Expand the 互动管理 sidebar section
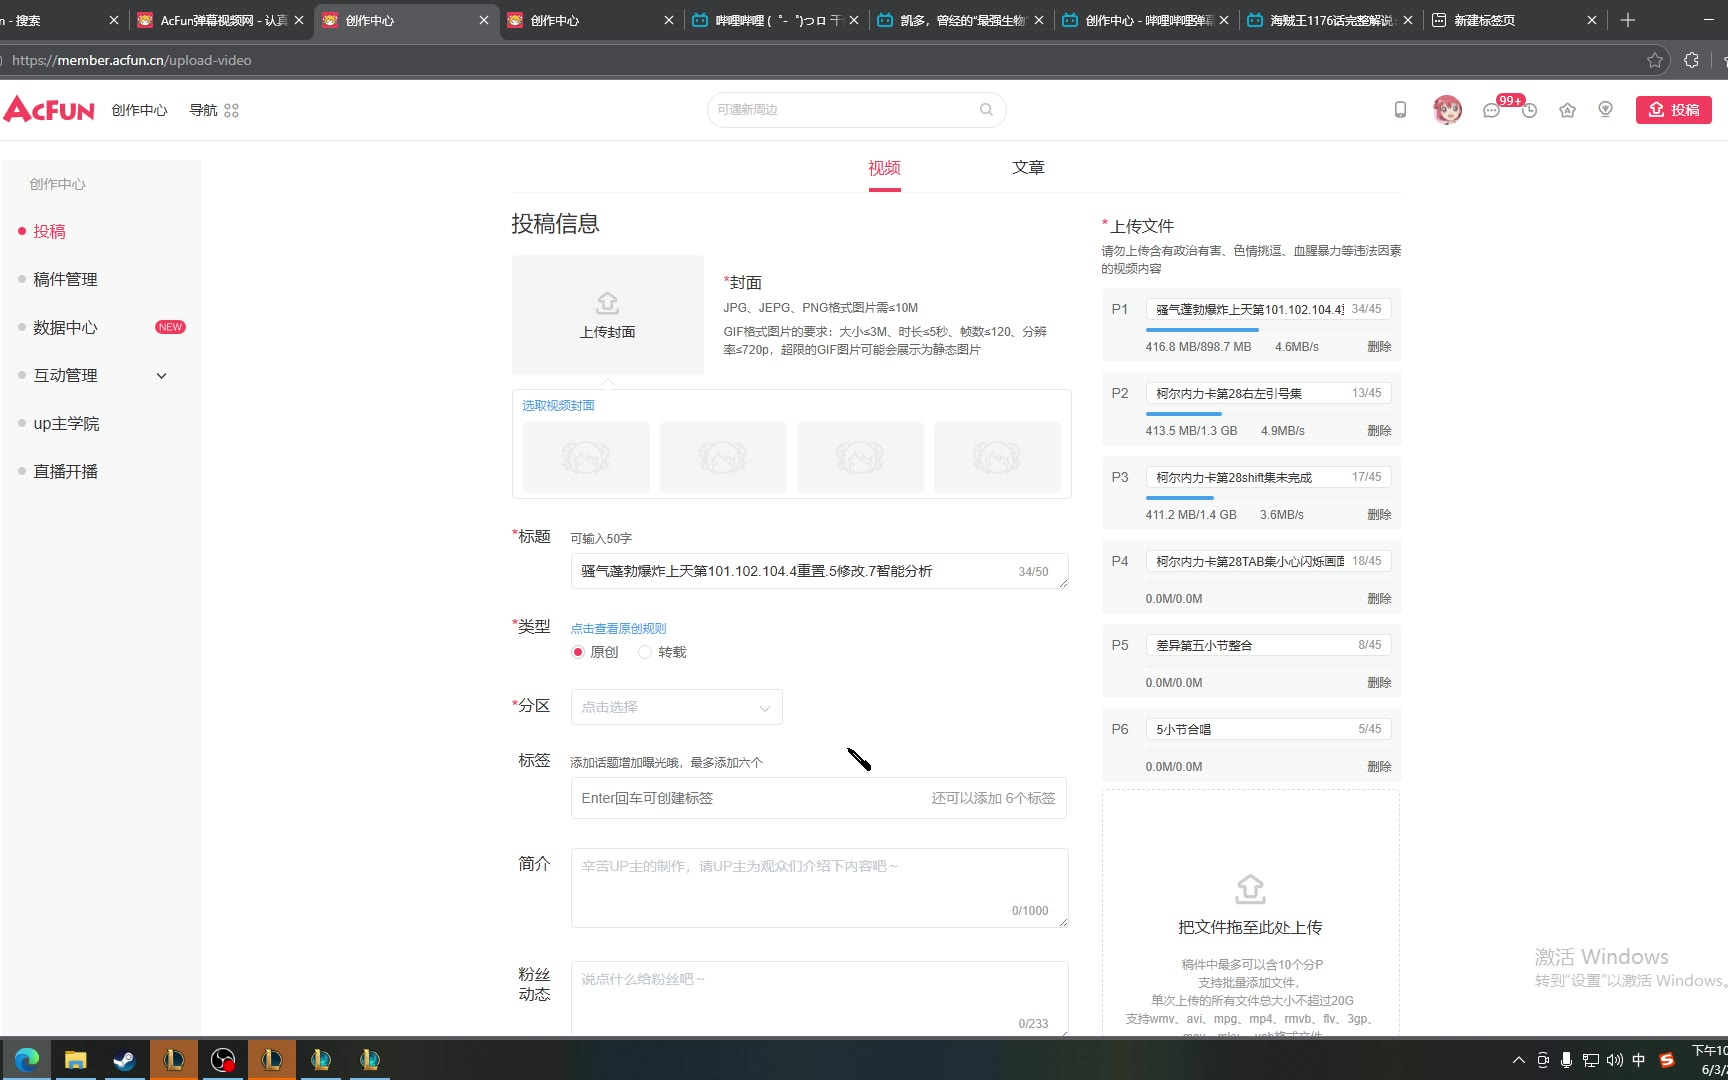 point(161,376)
